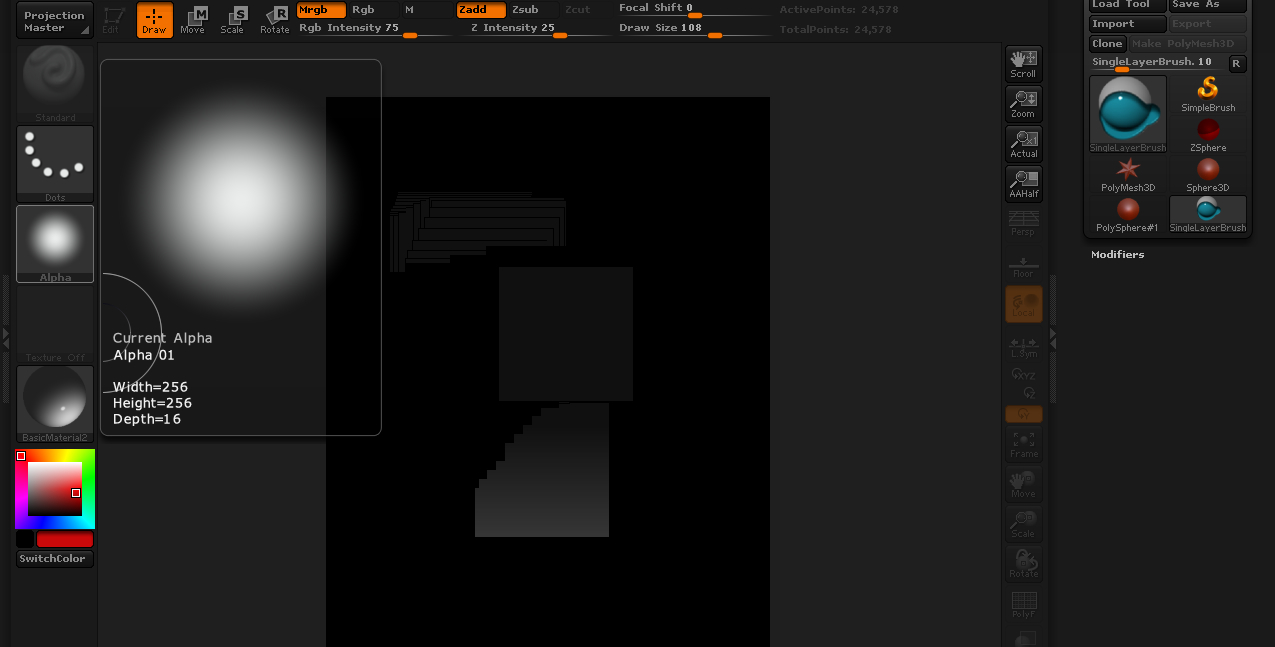Toggle L.Sym local symmetry
Viewport: 1275px width, 647px height.
tap(1023, 346)
